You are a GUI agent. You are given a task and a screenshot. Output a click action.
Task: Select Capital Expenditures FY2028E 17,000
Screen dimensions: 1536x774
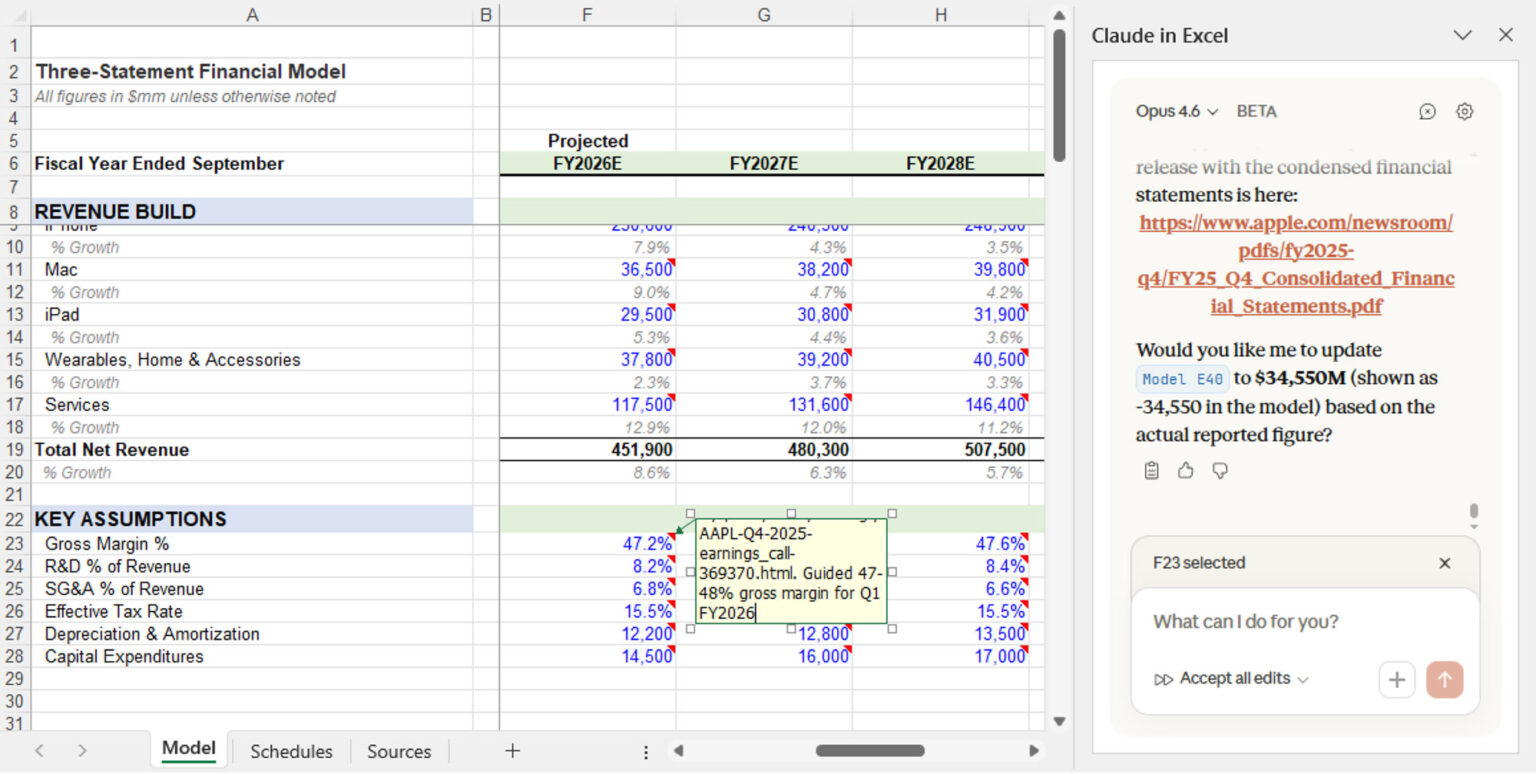[941, 657]
